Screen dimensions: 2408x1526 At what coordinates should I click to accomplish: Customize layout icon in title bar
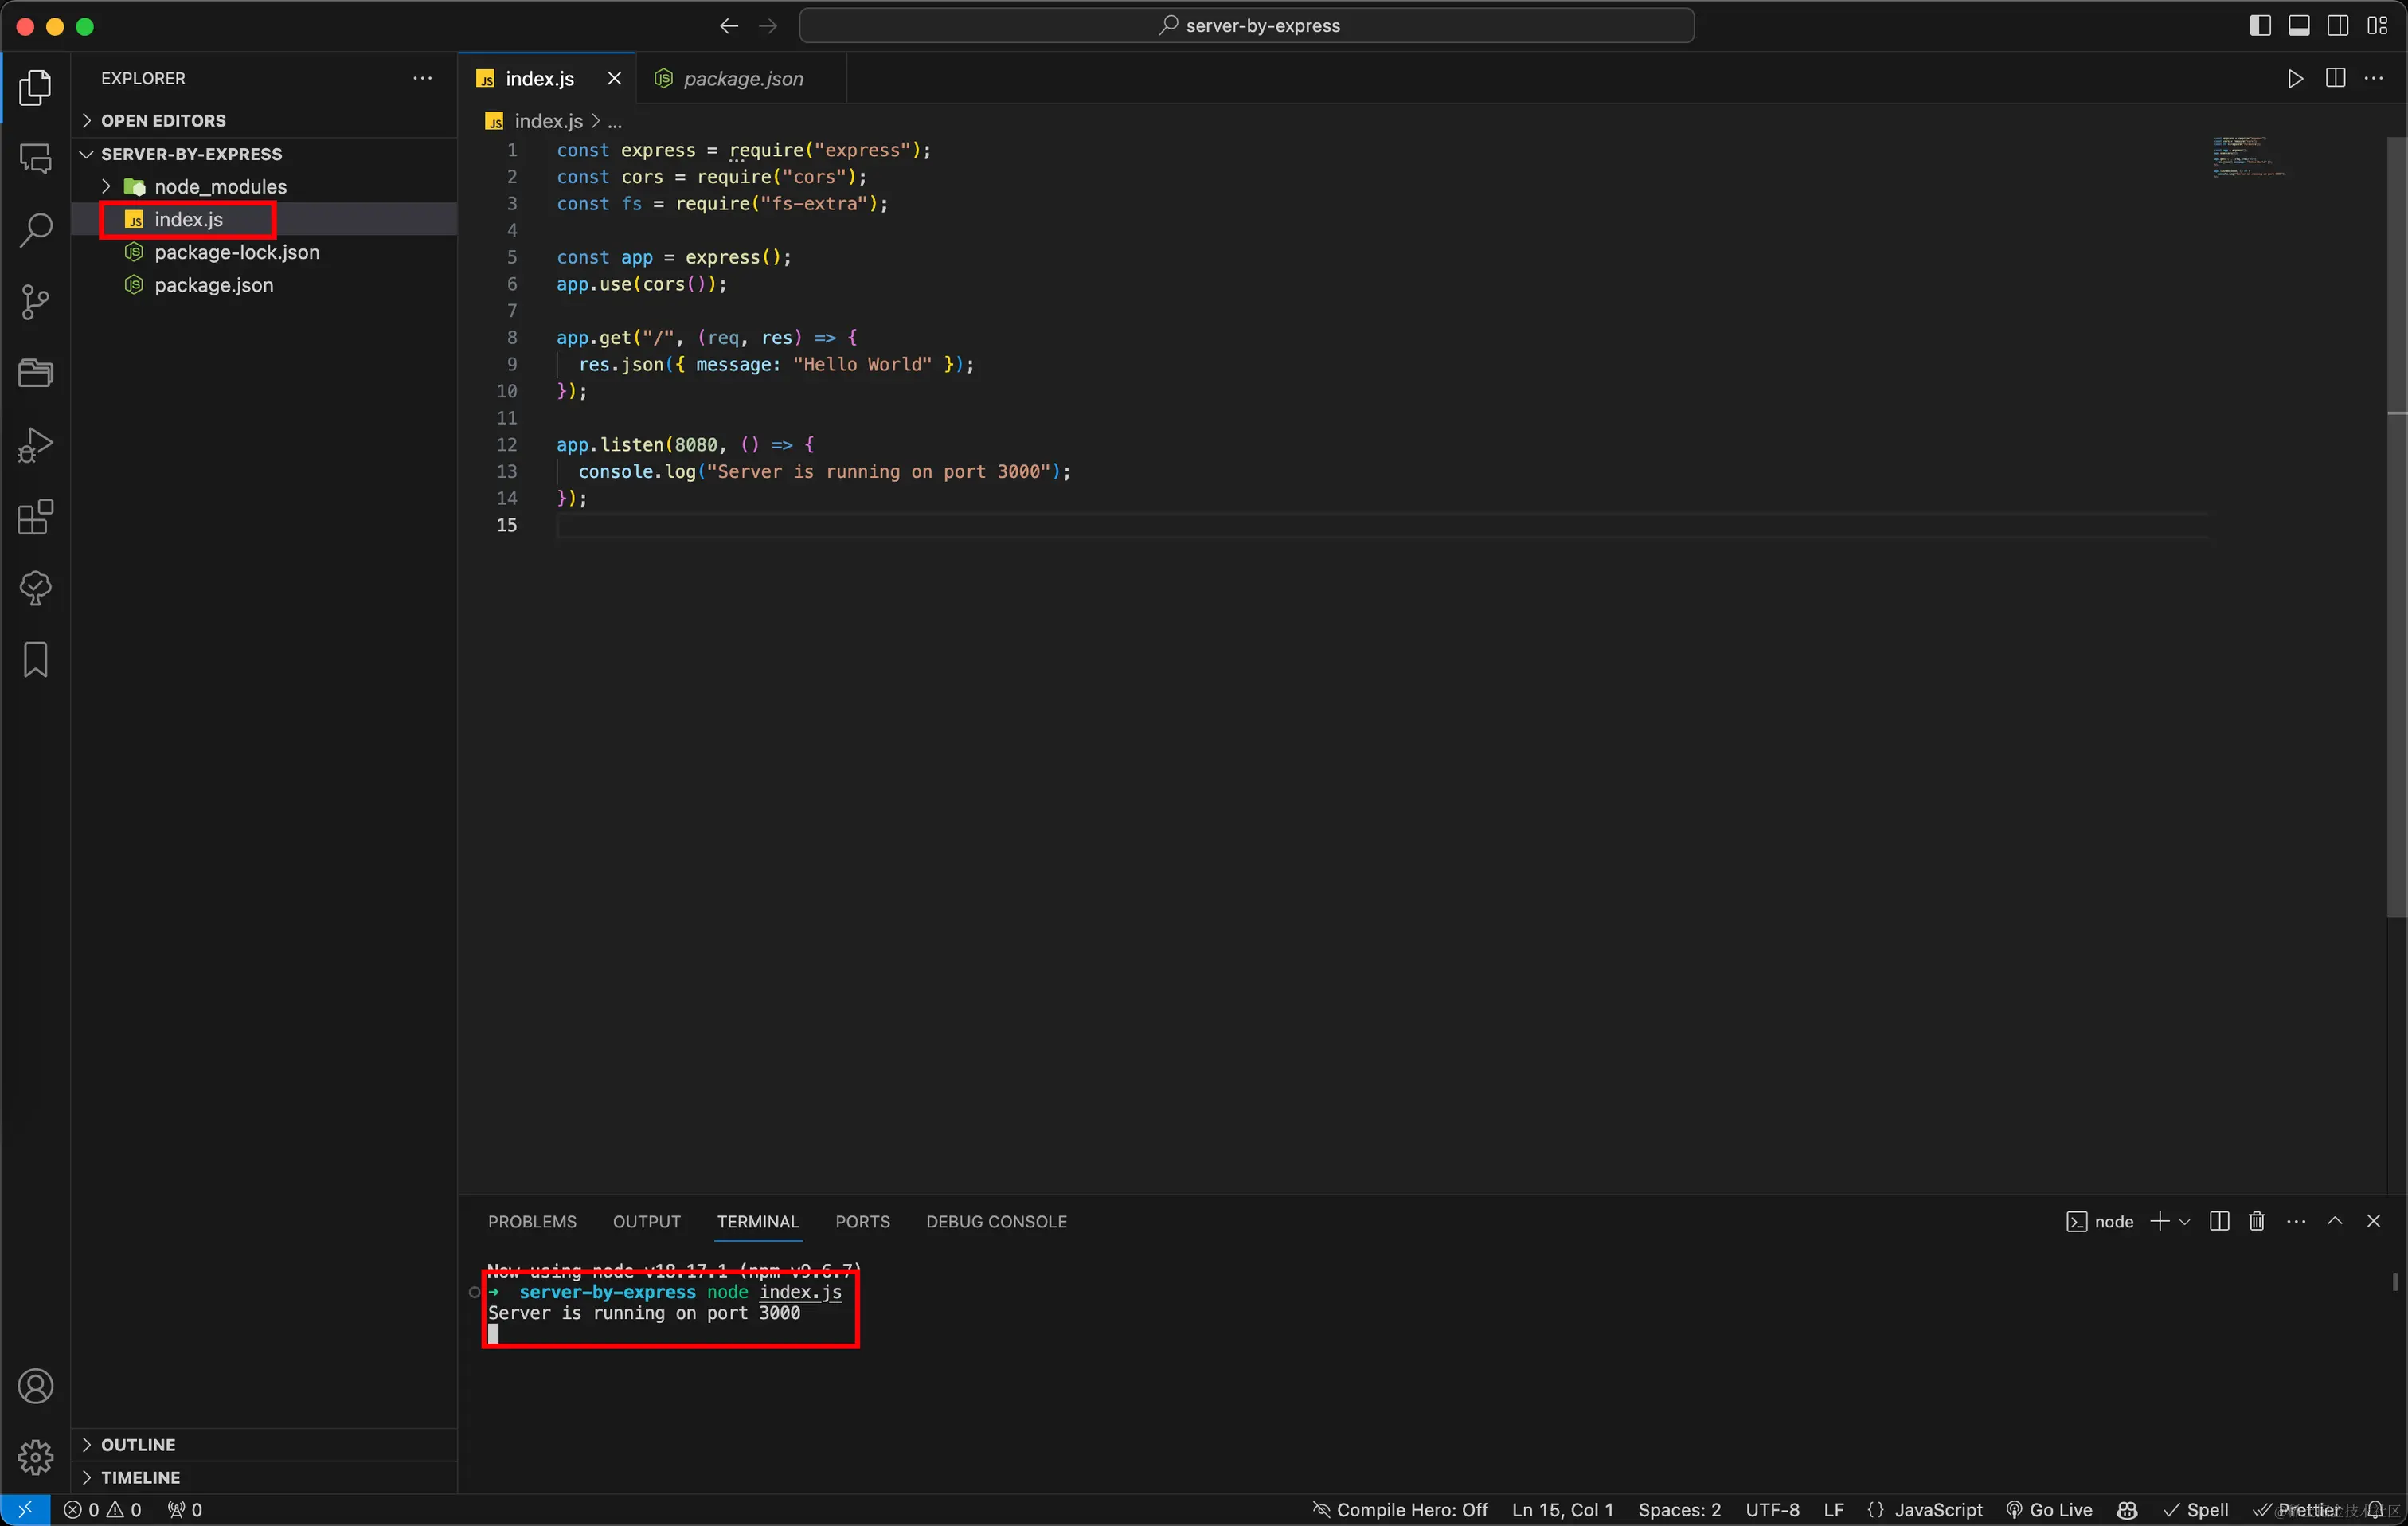click(2378, 26)
